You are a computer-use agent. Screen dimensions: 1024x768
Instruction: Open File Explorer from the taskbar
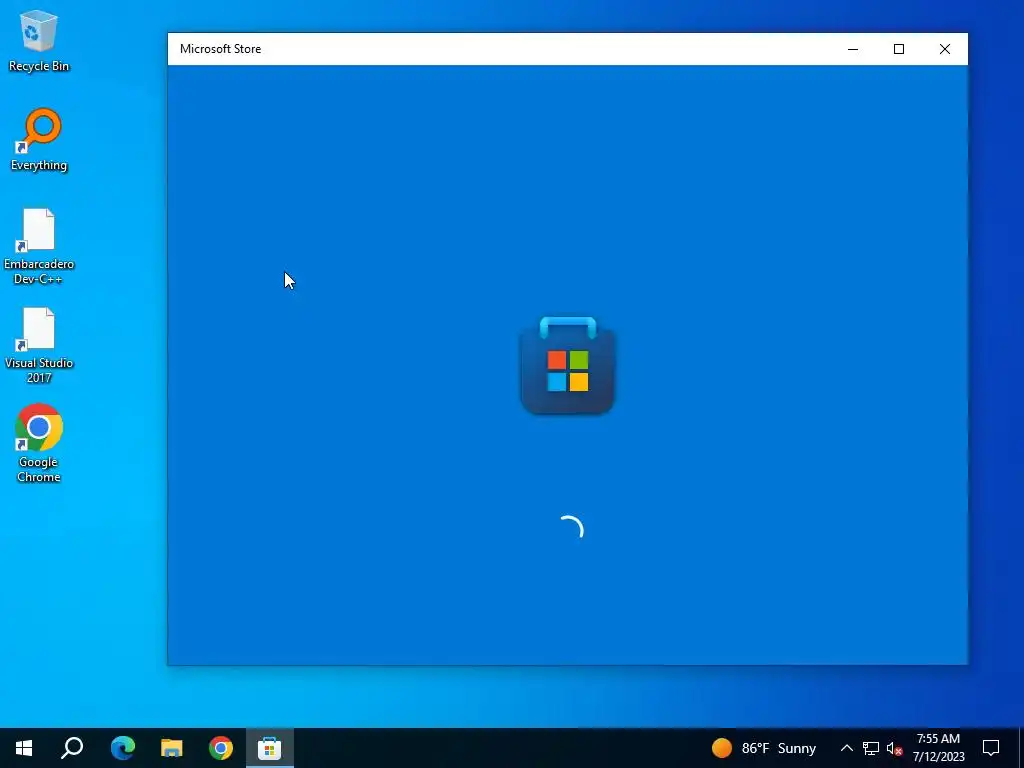point(172,748)
